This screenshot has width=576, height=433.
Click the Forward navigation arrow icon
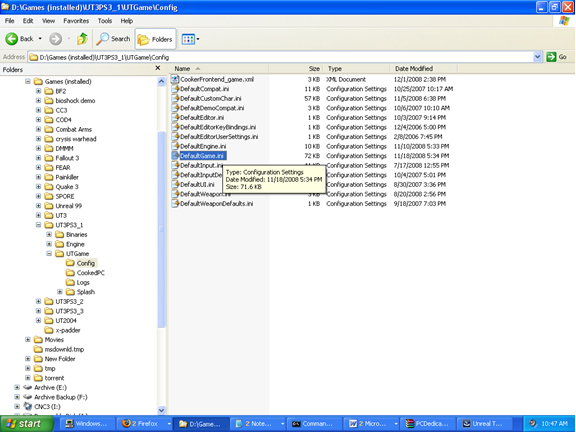click(x=55, y=39)
